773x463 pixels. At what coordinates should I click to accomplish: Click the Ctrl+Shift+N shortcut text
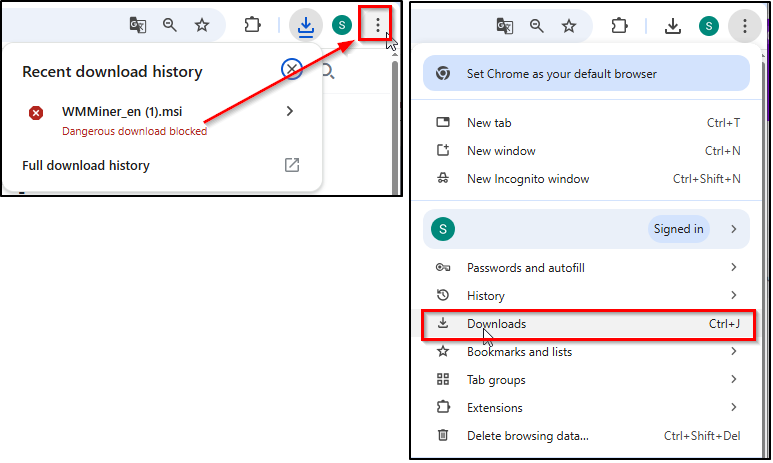coord(706,178)
